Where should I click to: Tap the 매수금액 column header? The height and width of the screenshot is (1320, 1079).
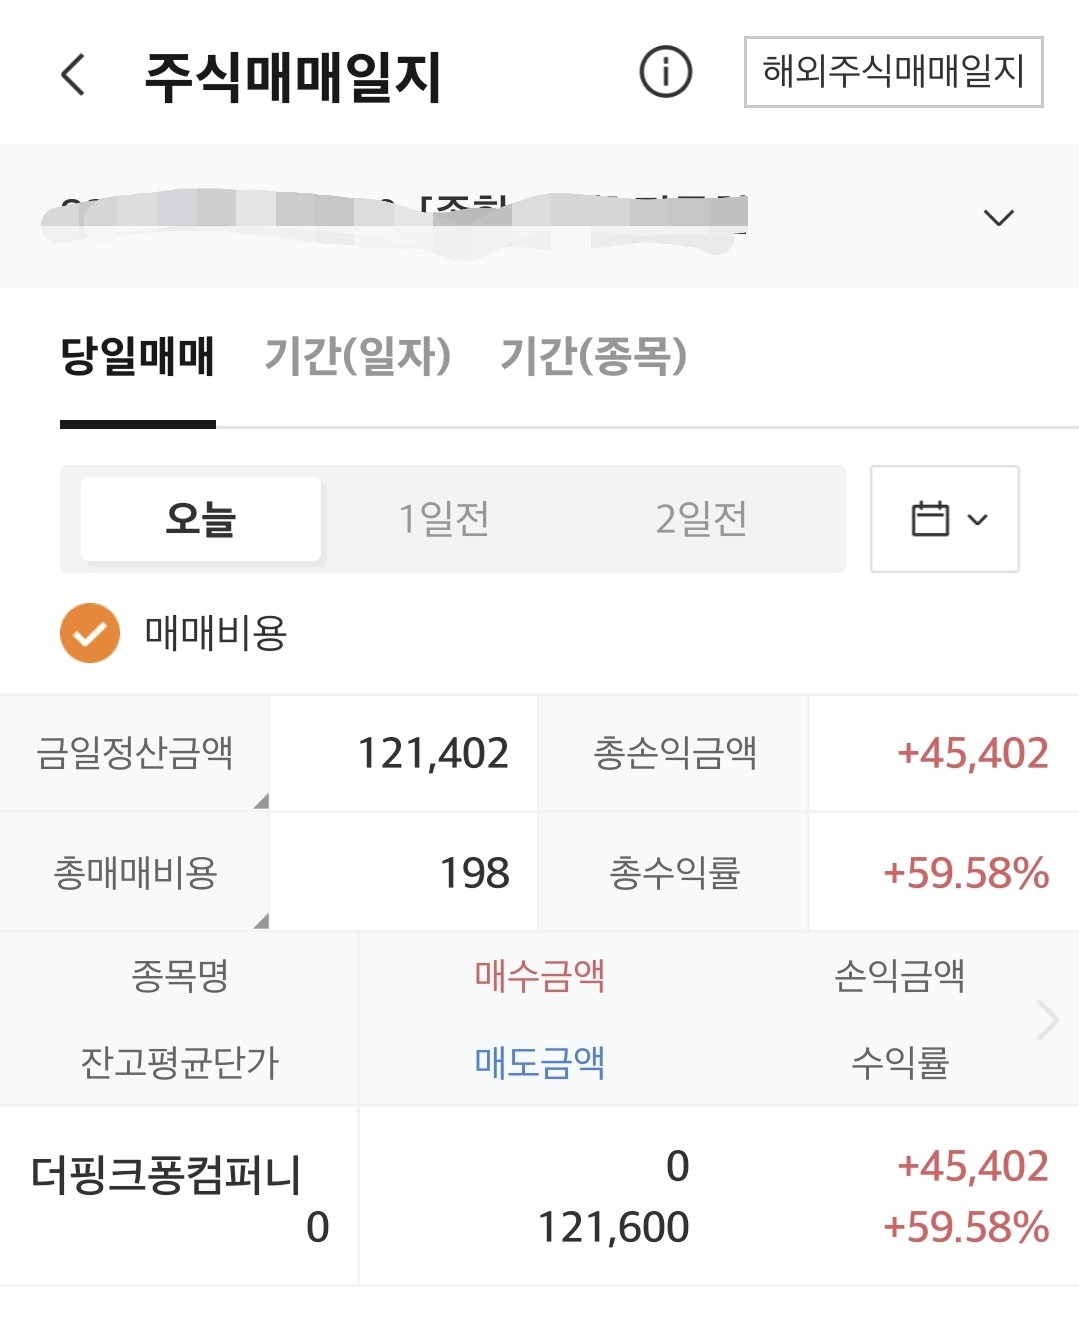click(540, 974)
